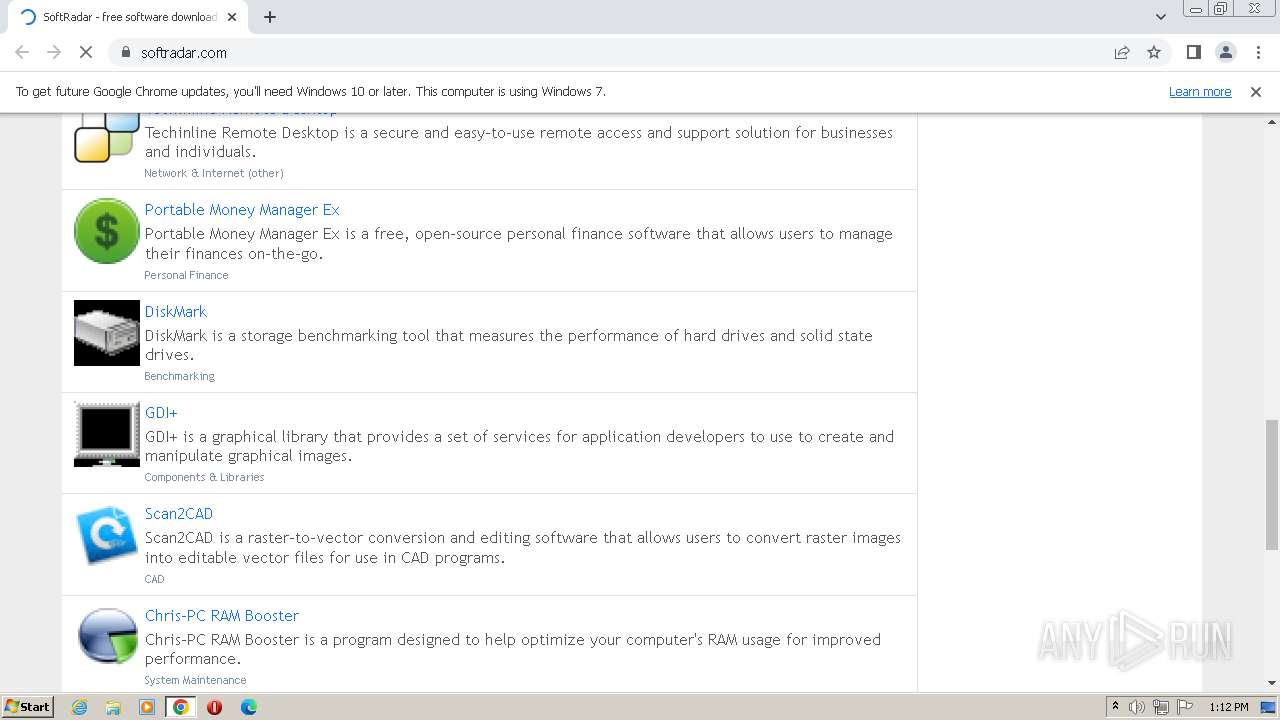
Task: Click the network tray icon
Action: click(1161, 707)
